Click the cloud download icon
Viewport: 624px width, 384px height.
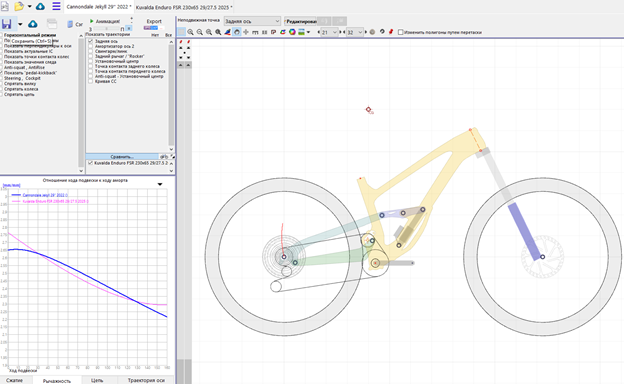pos(40,6)
